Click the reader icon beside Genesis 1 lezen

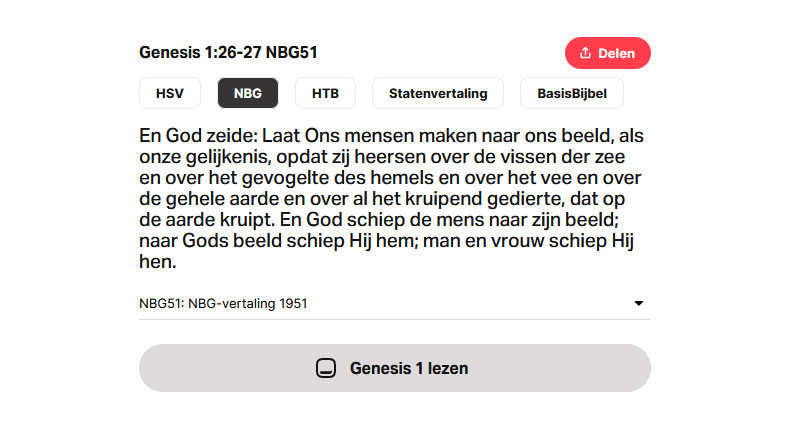326,368
